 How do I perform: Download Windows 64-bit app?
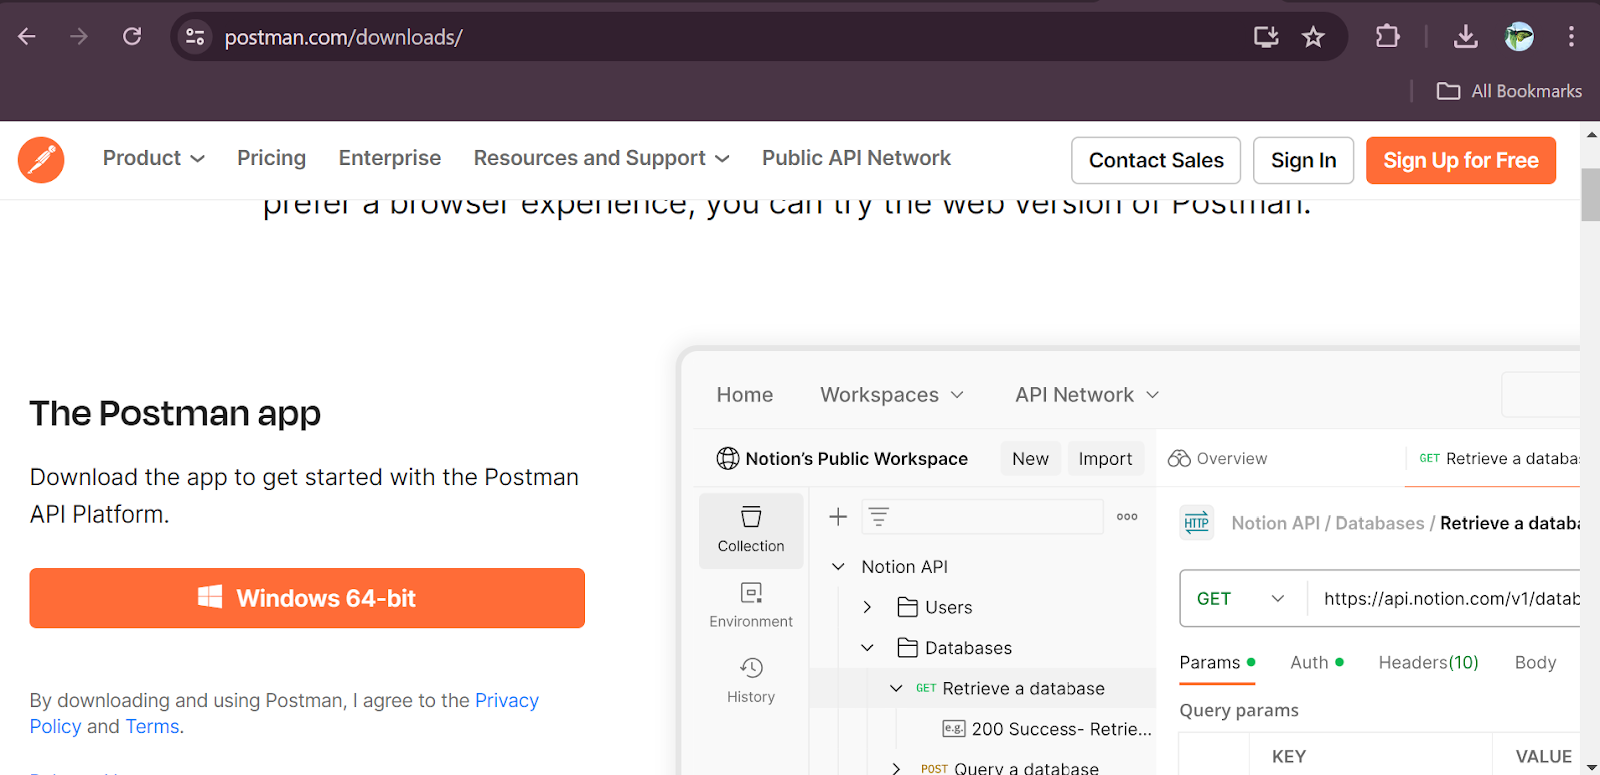(307, 598)
